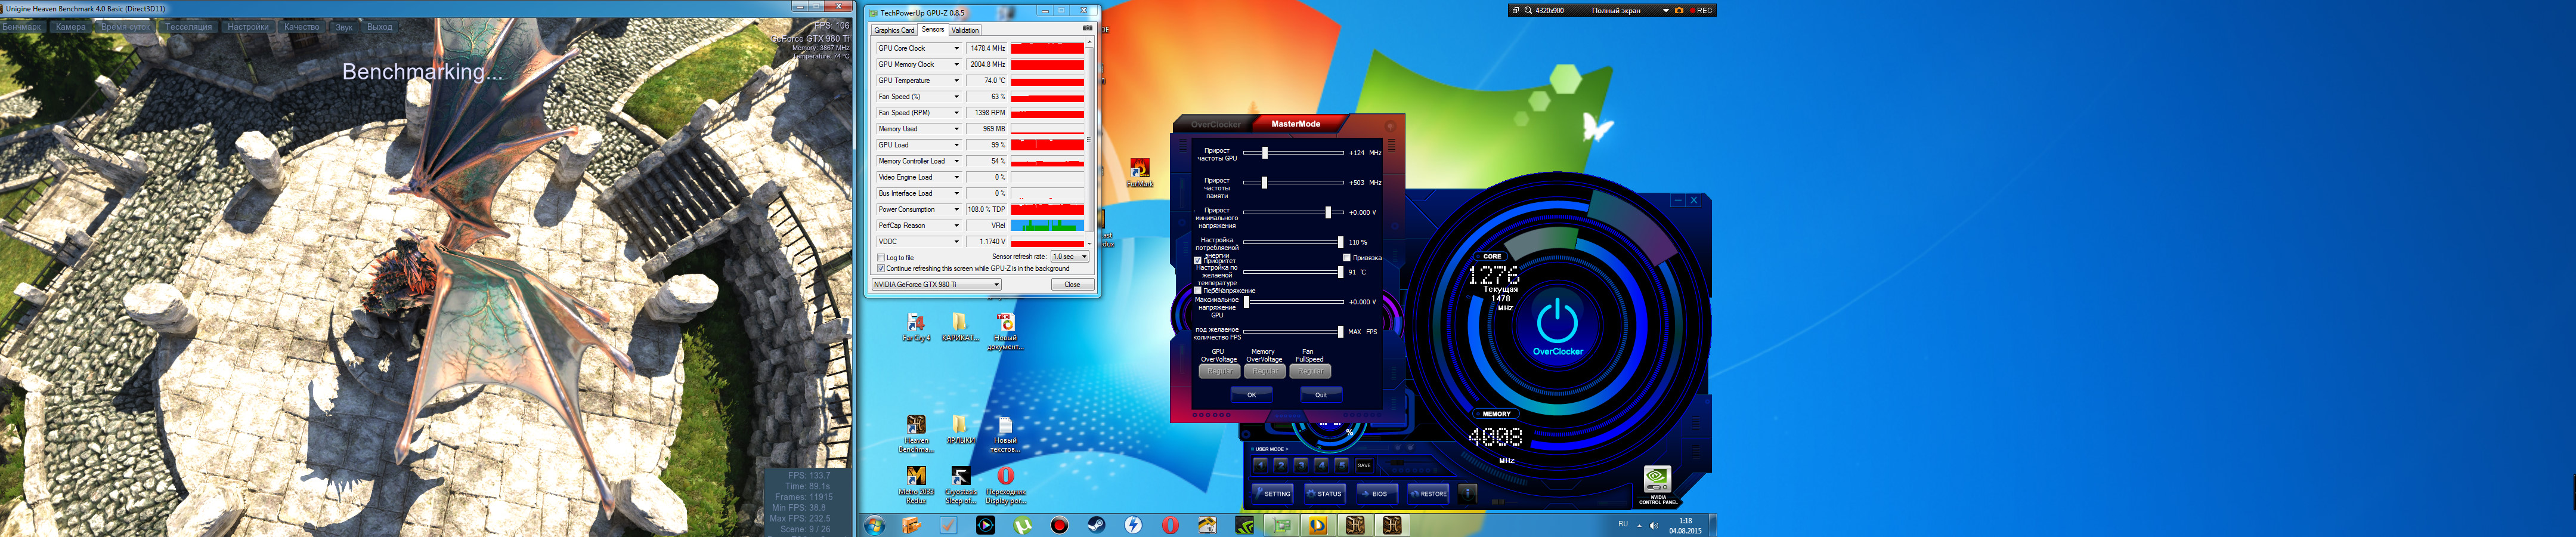Open the Настройки menu in Heaven Benchmark
The width and height of the screenshot is (2576, 537).
point(248,27)
